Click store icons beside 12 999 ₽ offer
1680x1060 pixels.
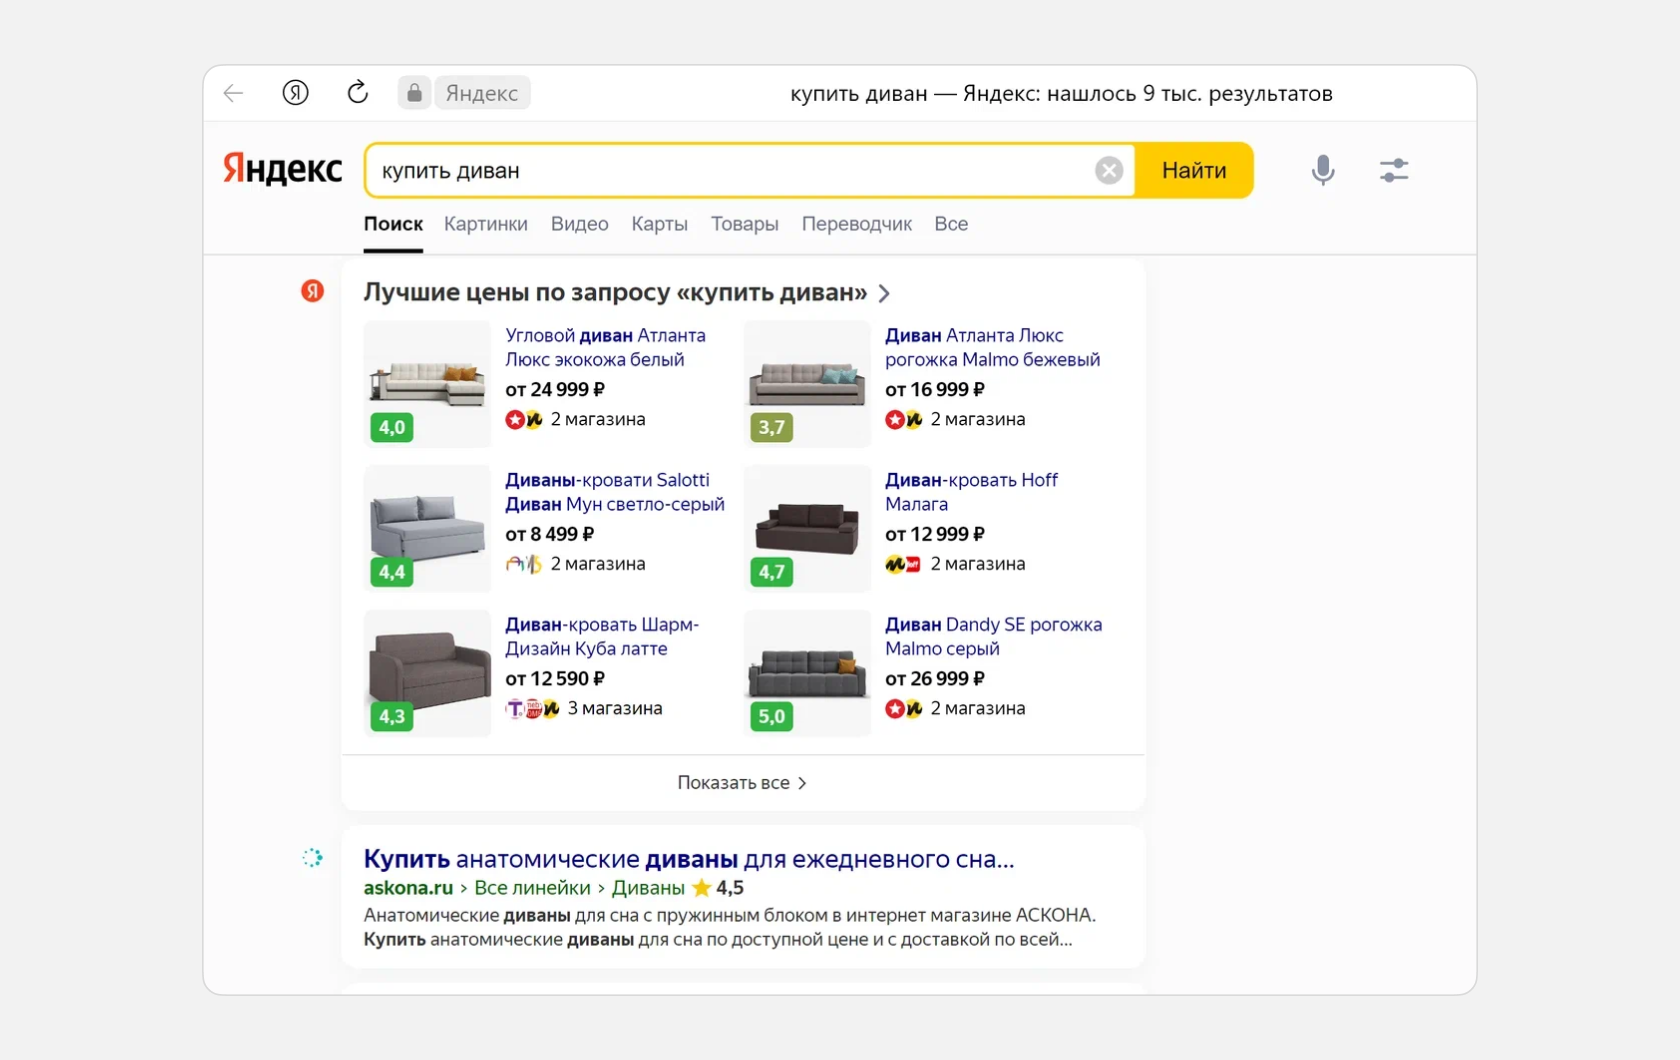click(x=903, y=564)
